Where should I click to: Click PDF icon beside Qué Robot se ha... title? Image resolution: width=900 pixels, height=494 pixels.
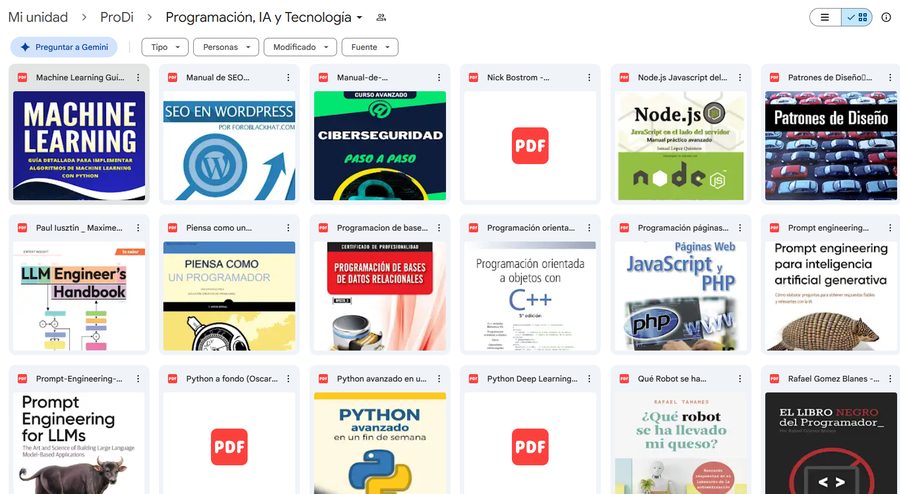624,379
